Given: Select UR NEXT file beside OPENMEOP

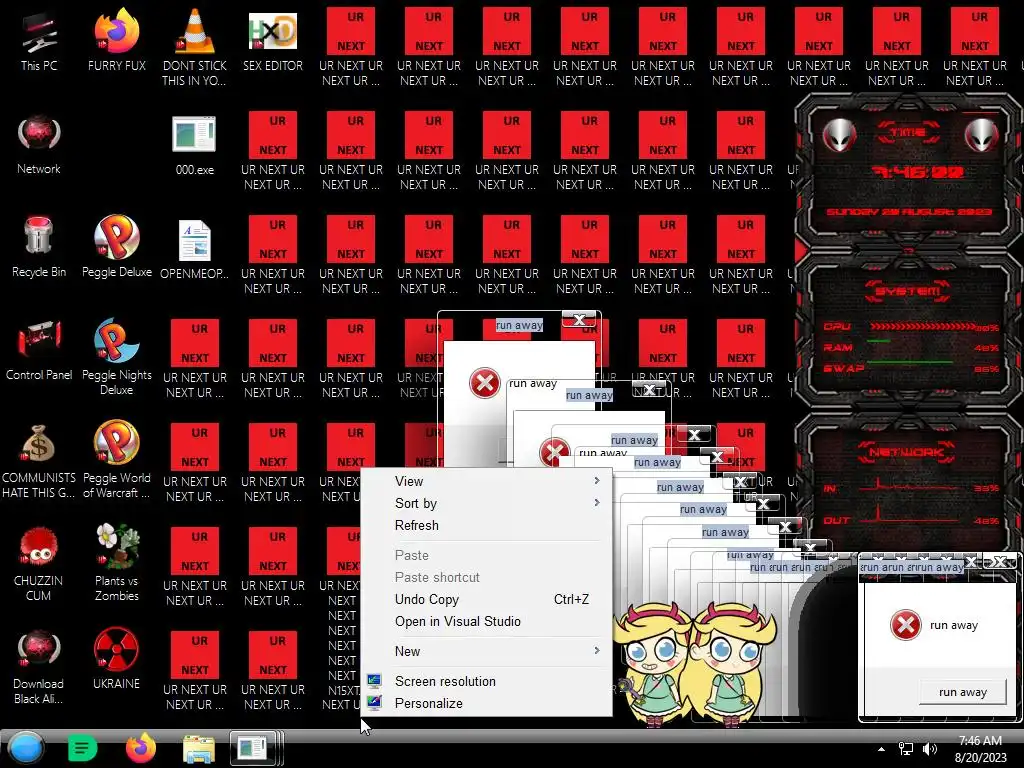Looking at the screenshot, I should [273, 255].
